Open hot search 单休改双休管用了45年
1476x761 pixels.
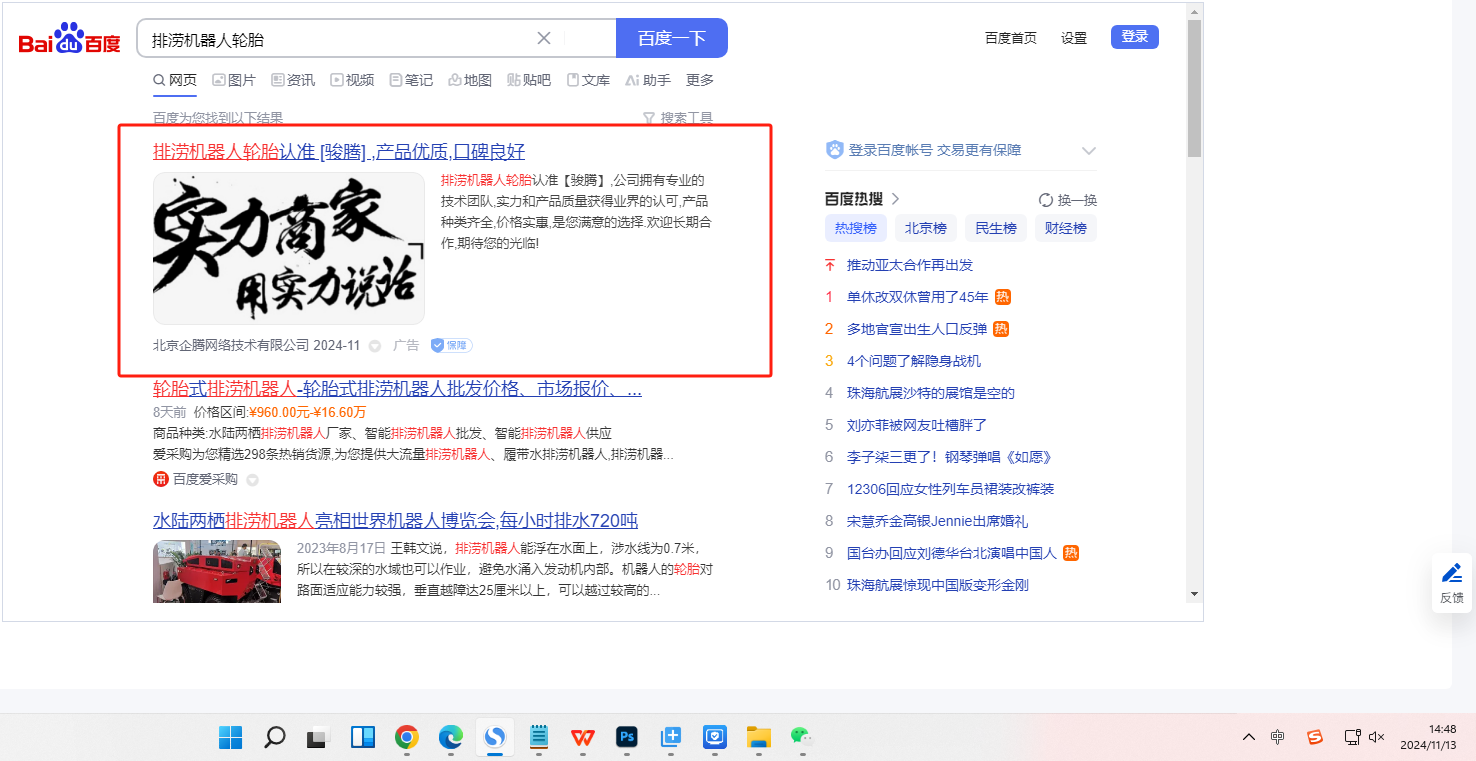point(918,297)
